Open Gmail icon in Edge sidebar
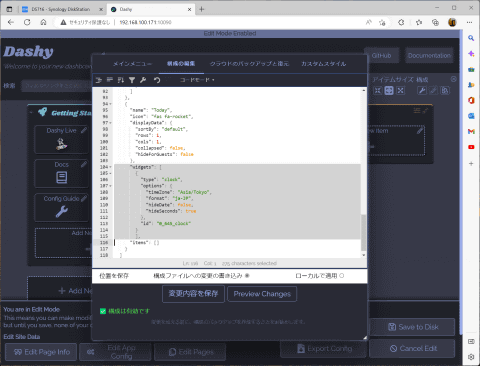Viewport: 480px width, 366px height. click(471, 131)
